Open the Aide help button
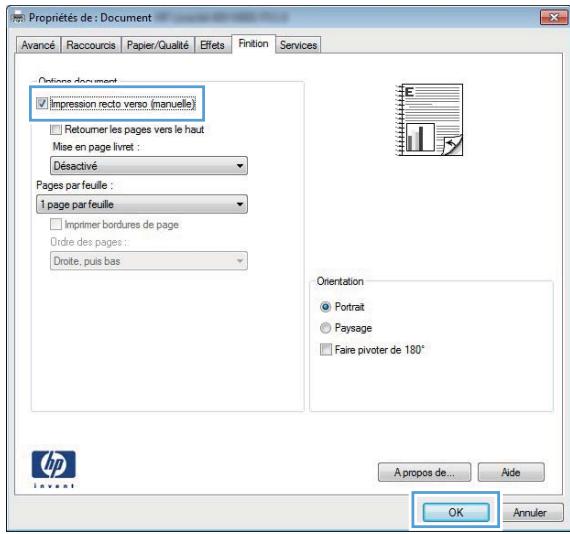Screen dimensions: 570x534 pos(511,472)
